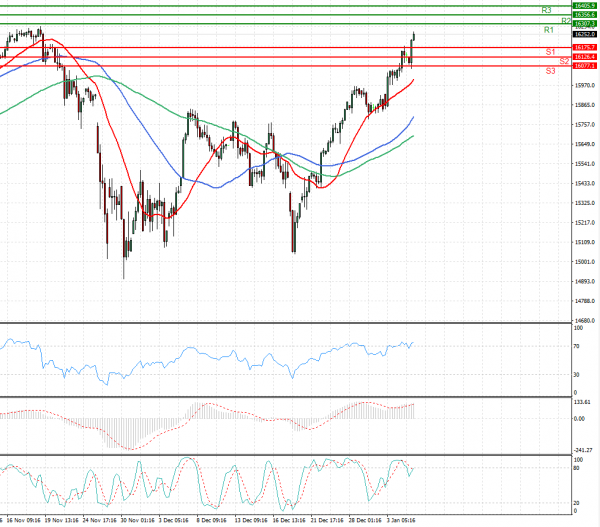This screenshot has height=527, width=600.
Task: Click price axis value 15865.0
Action: click(x=585, y=105)
